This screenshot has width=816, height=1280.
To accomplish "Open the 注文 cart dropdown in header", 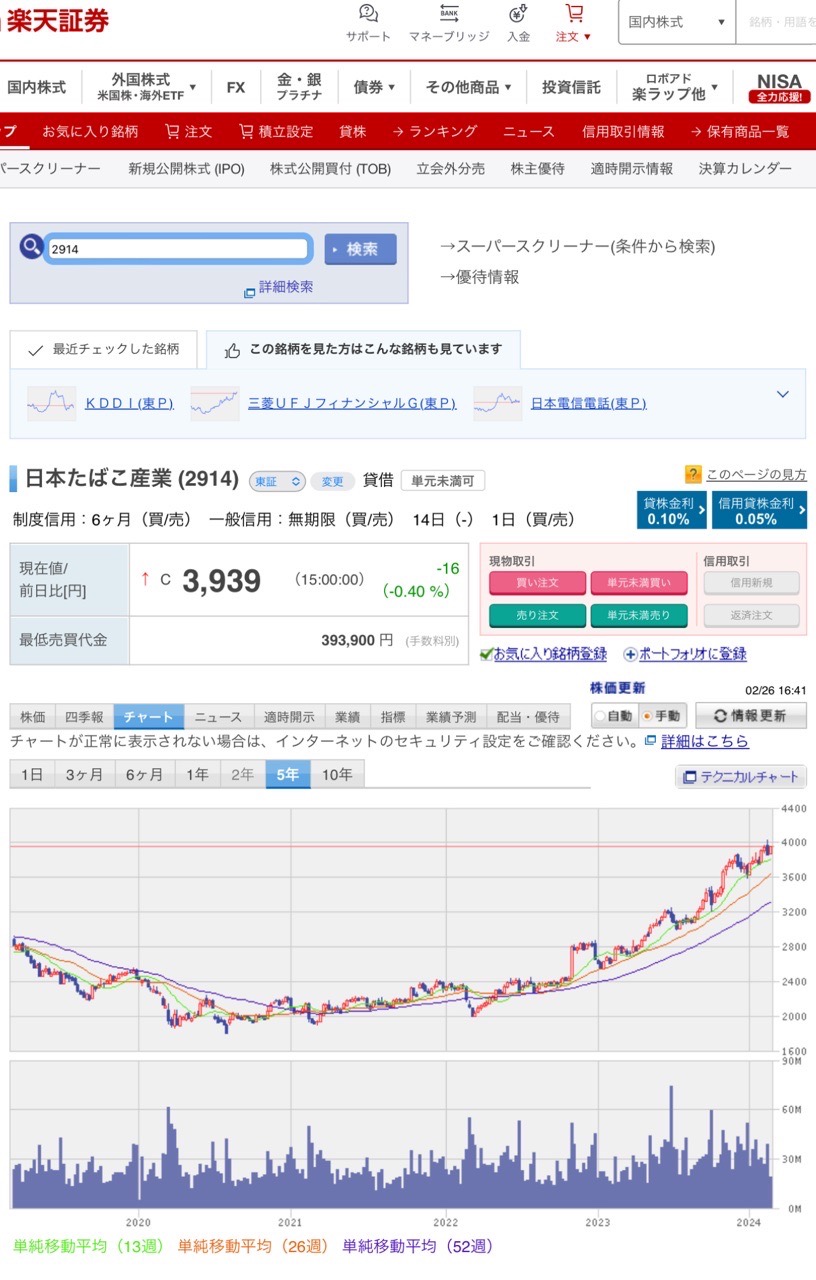I will coord(574,24).
